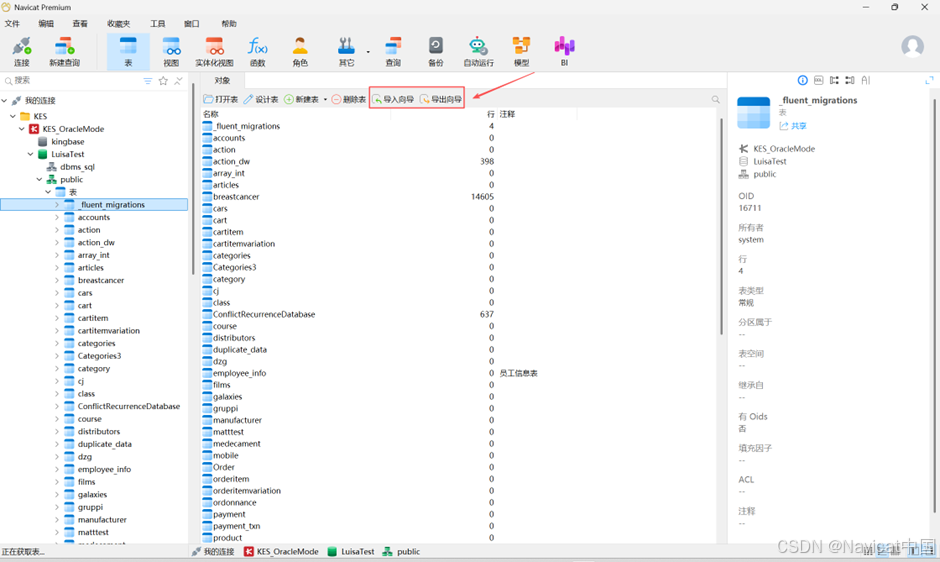Click the object list vertical scrollbar

(x=721, y=227)
